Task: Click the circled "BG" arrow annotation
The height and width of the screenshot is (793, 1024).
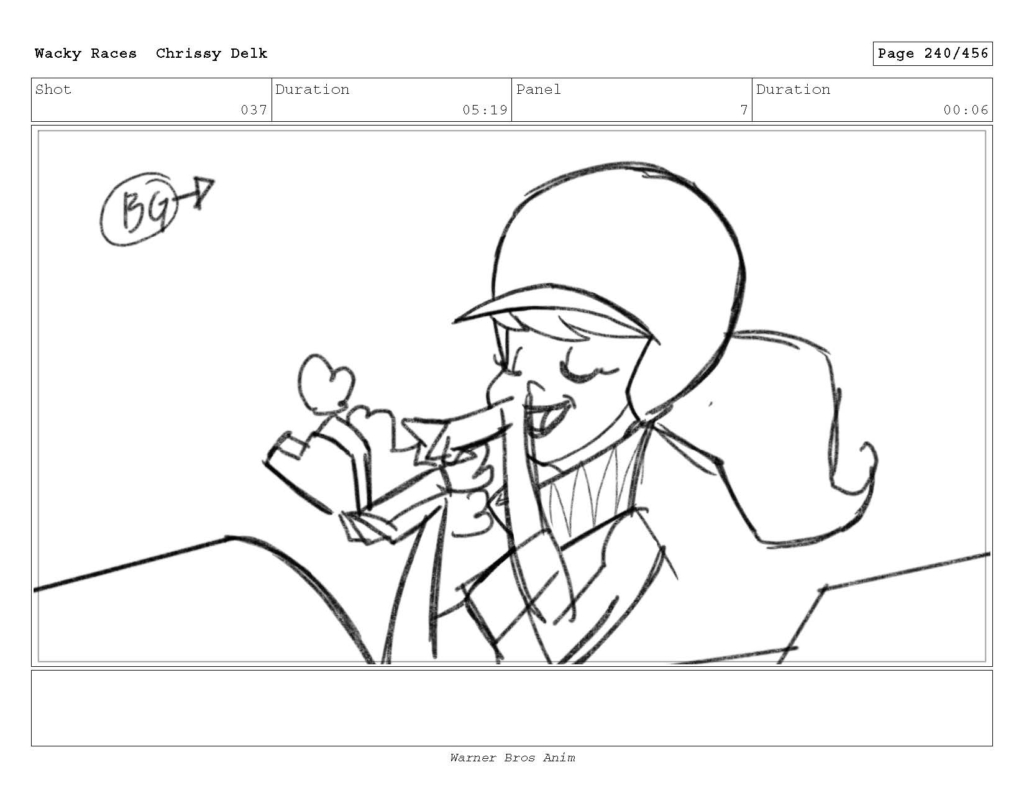Action: tap(157, 208)
